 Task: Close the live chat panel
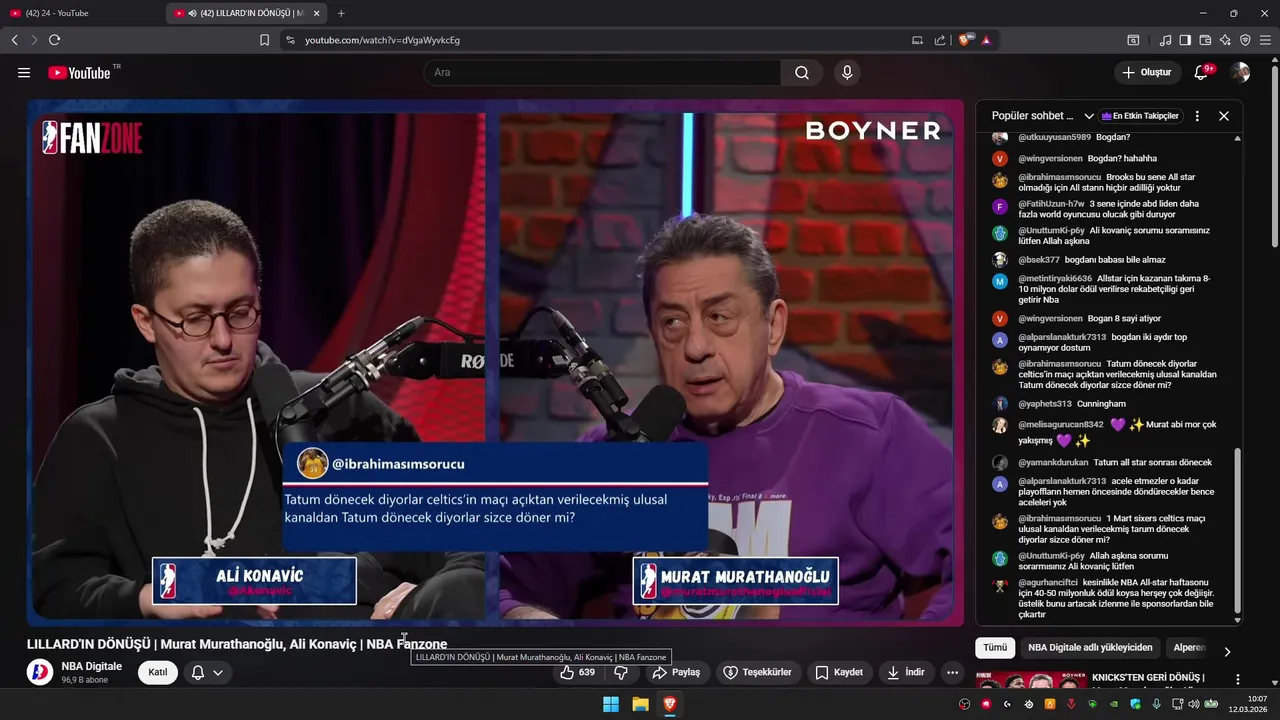click(x=1224, y=116)
